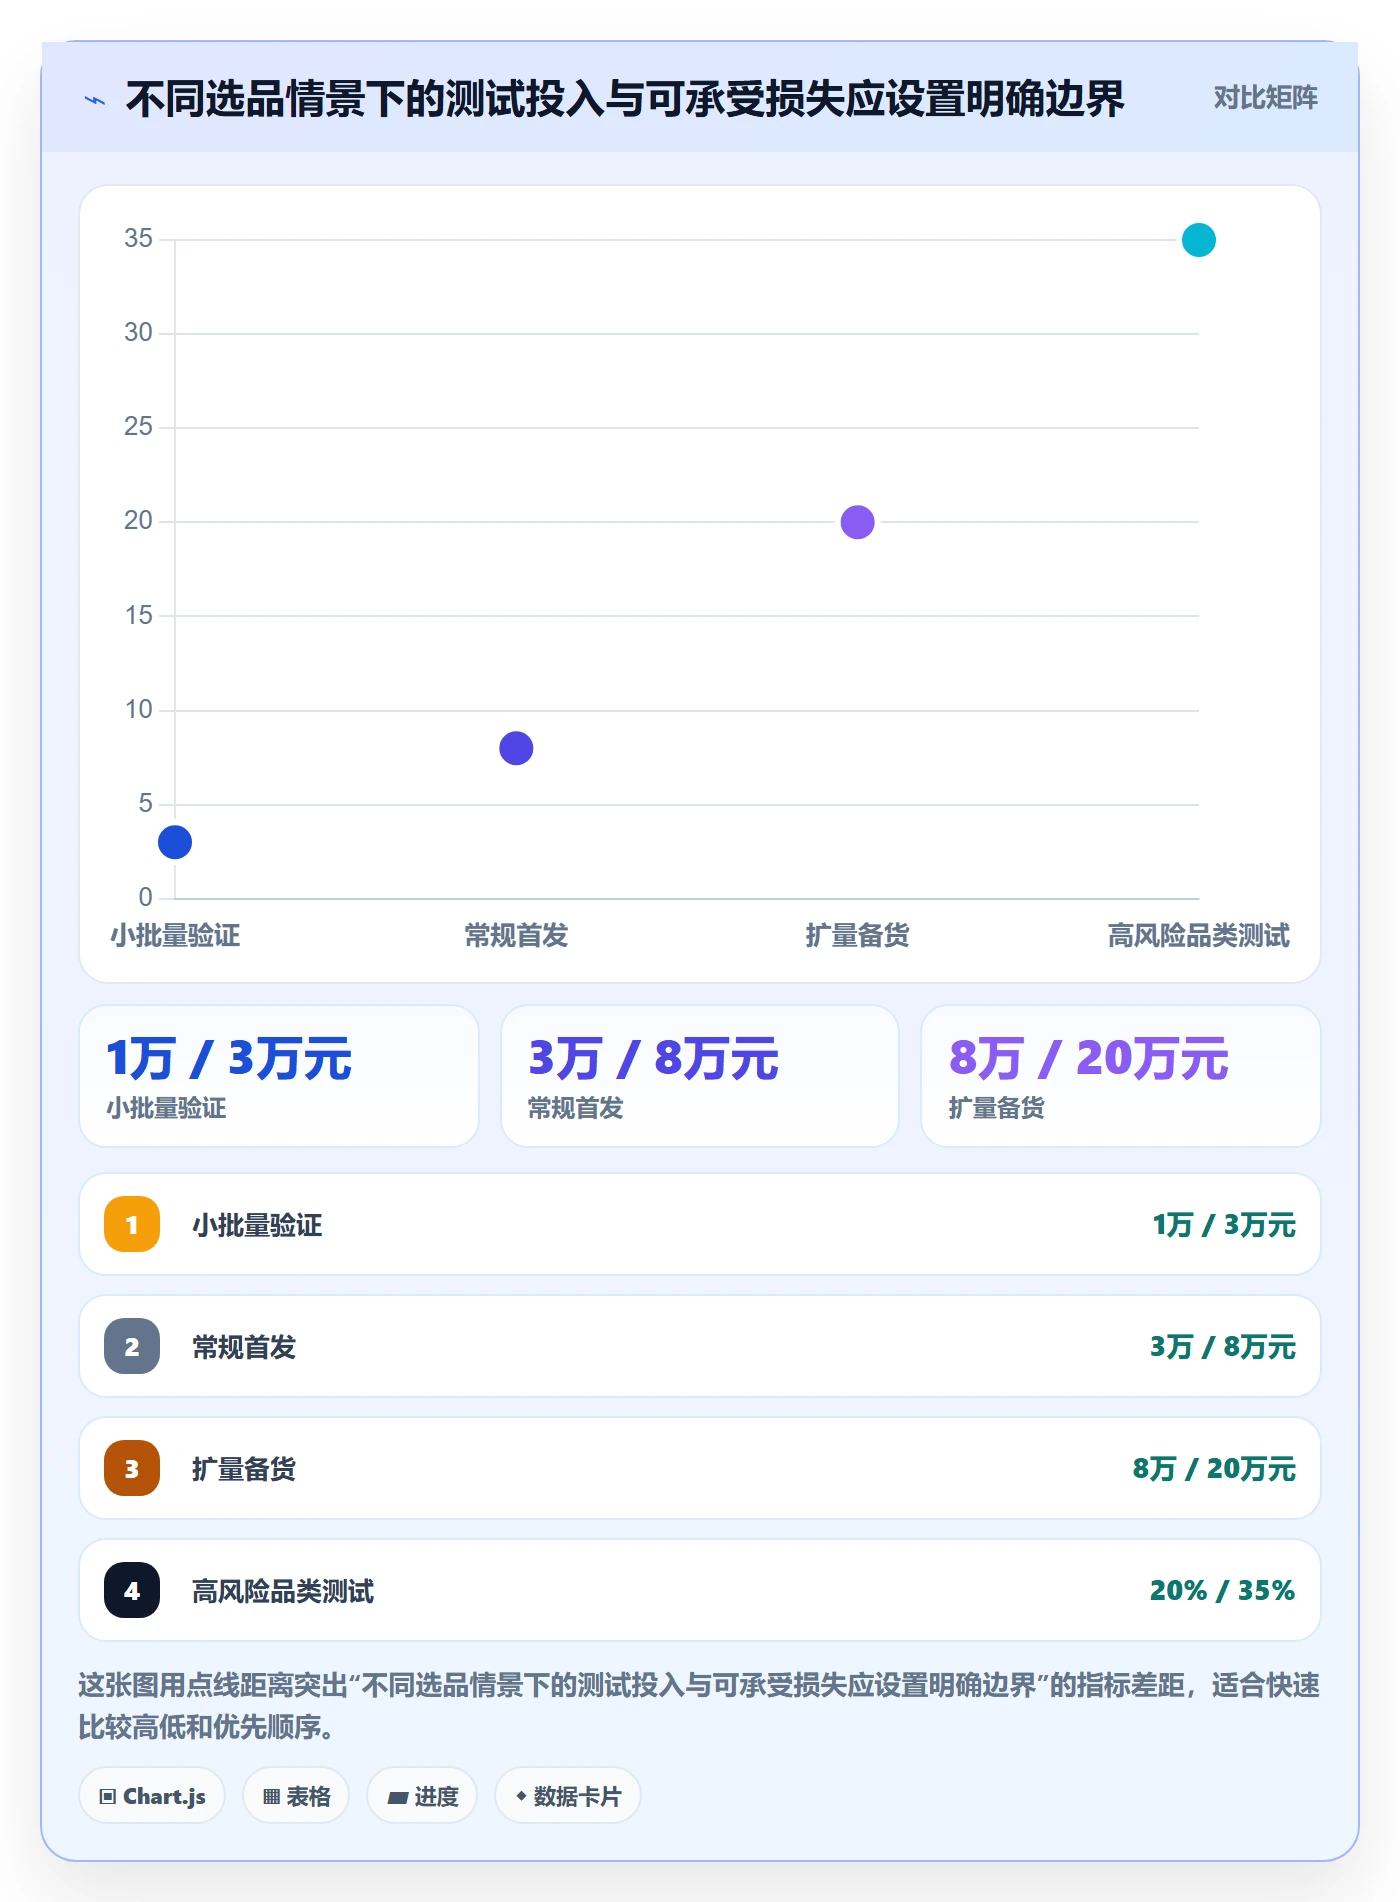Click the green 8万 / 20万元 row value
The image size is (1400, 1902).
1214,1468
